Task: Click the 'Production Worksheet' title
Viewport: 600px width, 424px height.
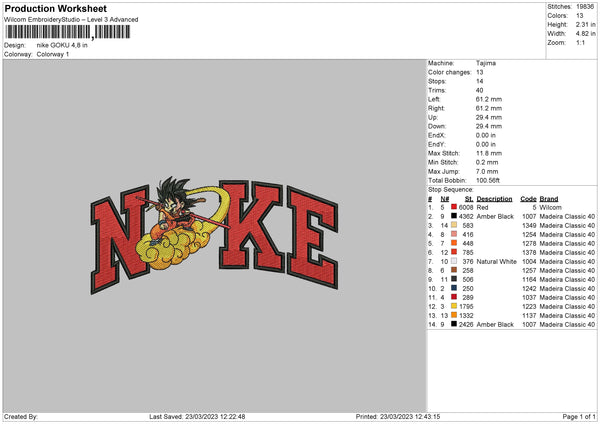Action: tap(55, 8)
